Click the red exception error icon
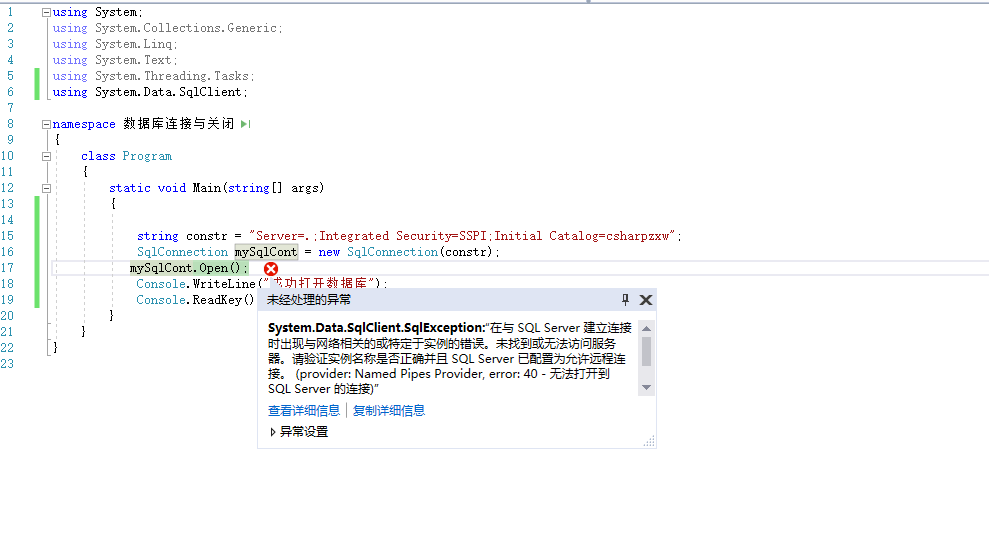This screenshot has height=551, width=989. pos(271,269)
